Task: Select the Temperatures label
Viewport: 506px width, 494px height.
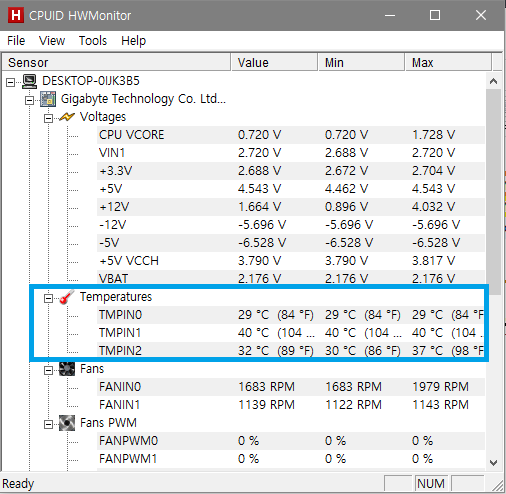Action: (x=116, y=297)
